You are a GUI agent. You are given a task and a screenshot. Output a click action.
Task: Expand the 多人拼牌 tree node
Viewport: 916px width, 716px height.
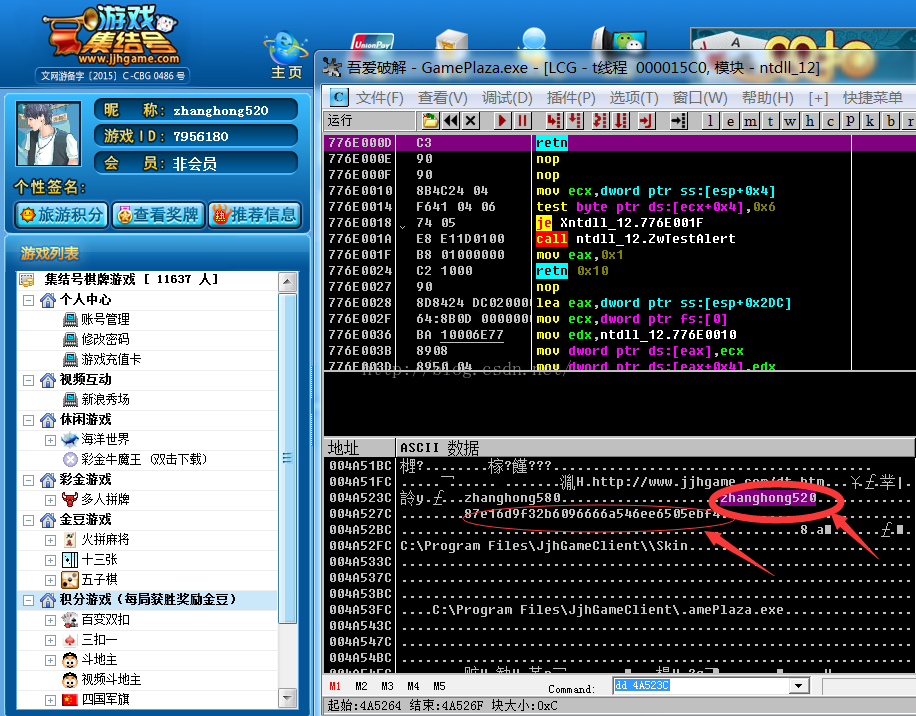tap(50, 500)
